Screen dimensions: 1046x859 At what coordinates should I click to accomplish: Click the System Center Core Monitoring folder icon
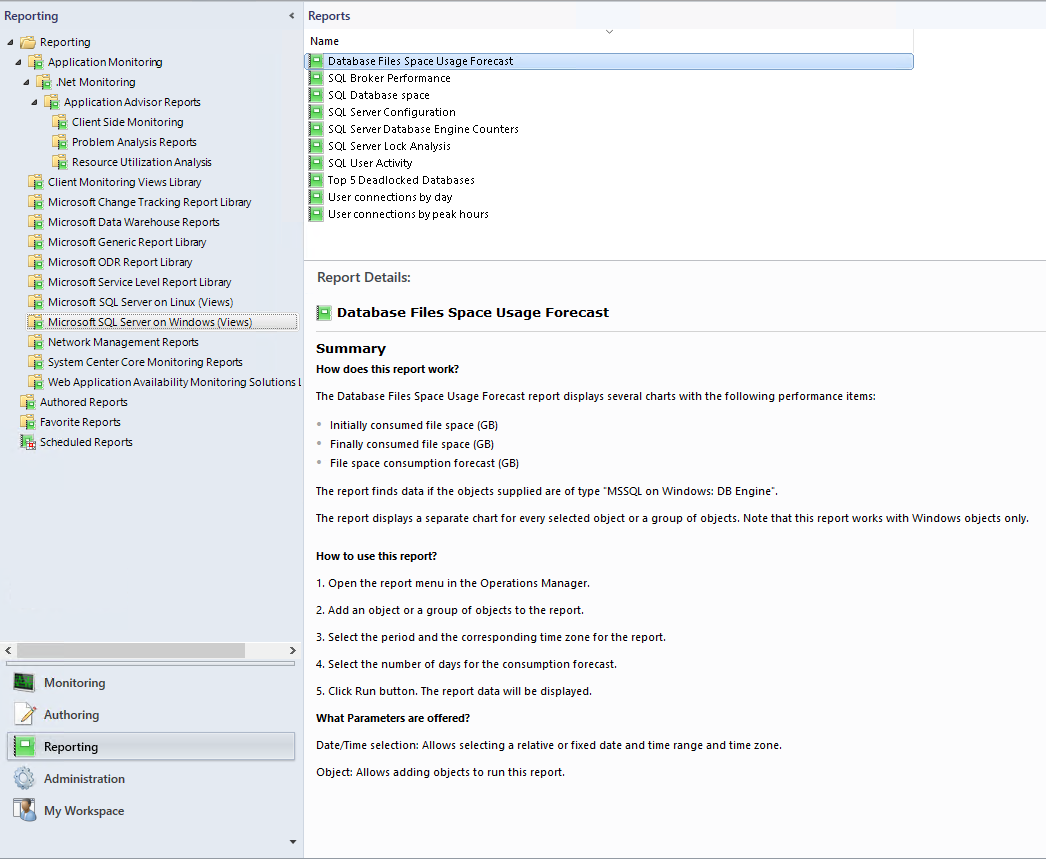36,362
